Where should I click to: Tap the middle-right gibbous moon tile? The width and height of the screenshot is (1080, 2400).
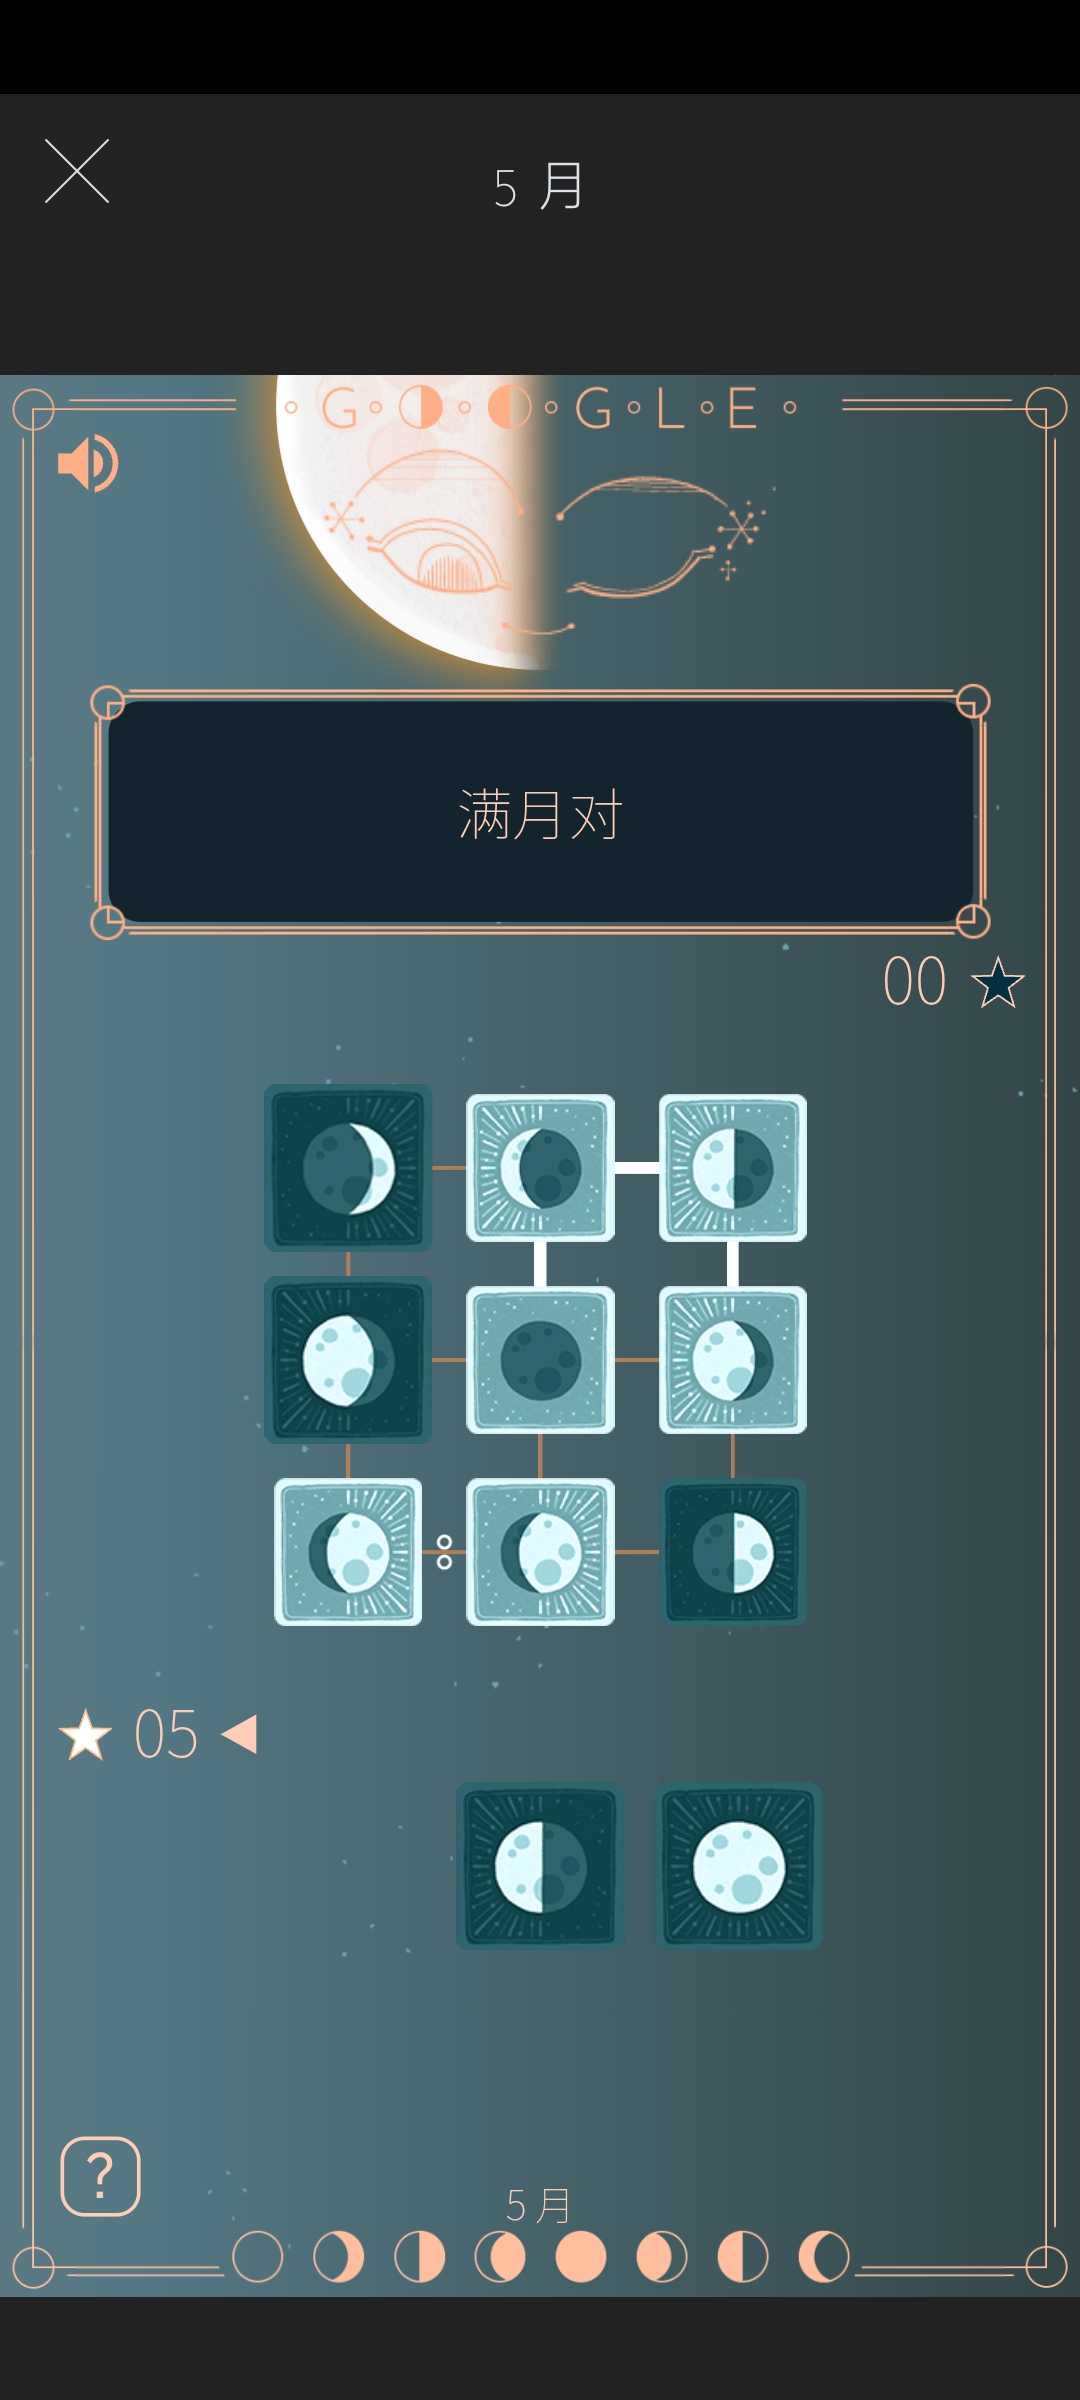733,1360
